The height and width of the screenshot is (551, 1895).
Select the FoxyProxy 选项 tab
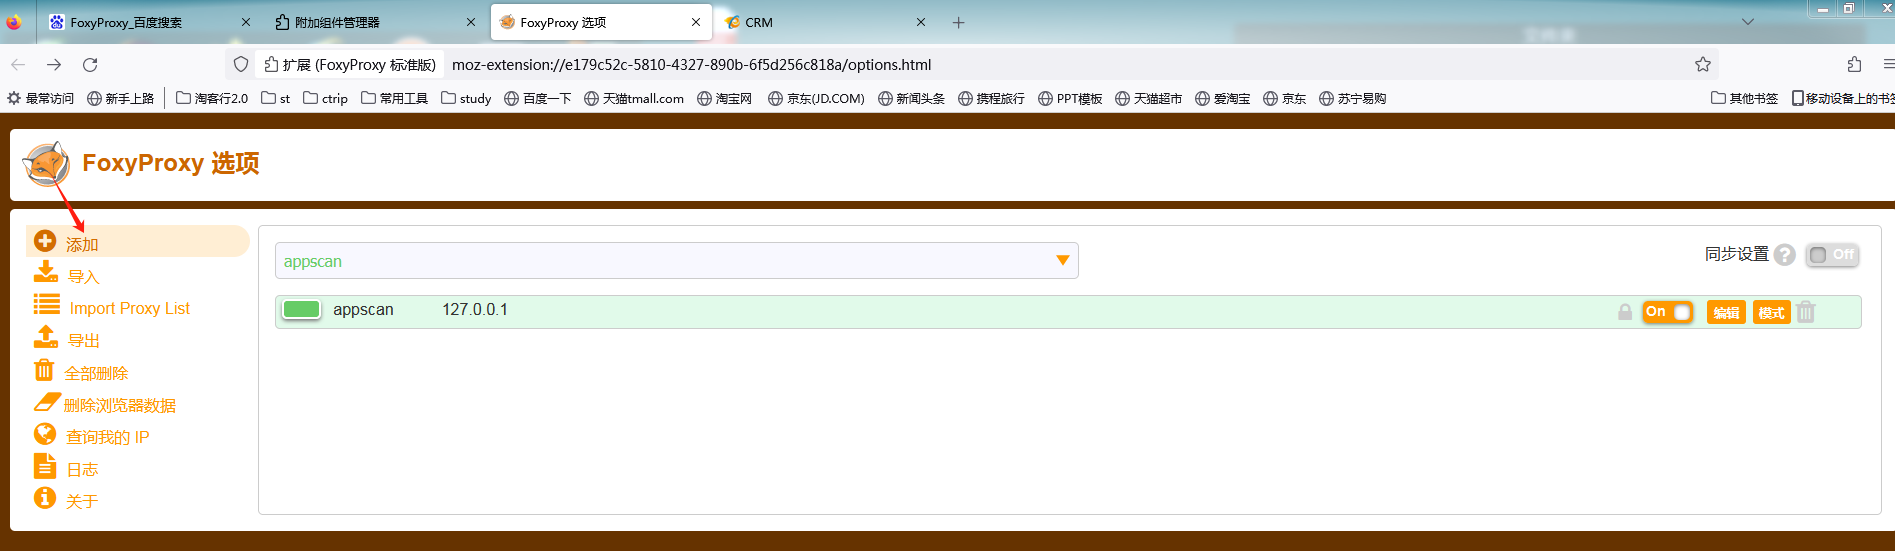pos(600,22)
